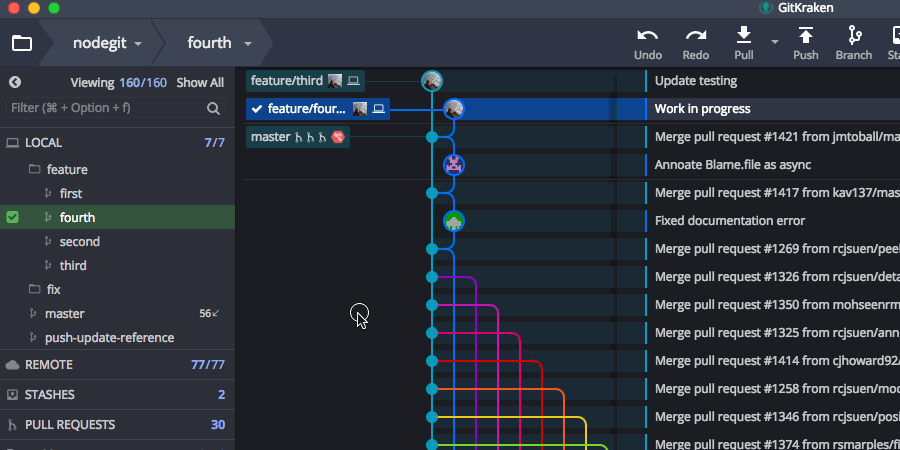Select the Merge pull request #1417 commit
900x450 pixels.
click(x=777, y=193)
